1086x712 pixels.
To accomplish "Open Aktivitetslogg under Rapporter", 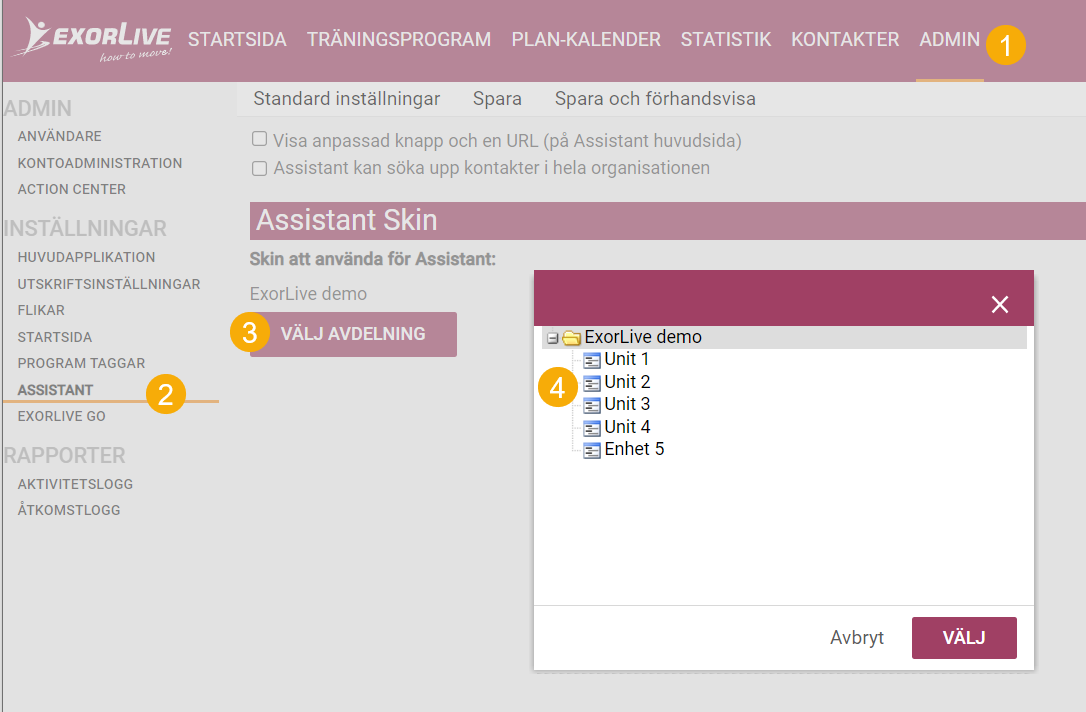I will [x=75, y=484].
